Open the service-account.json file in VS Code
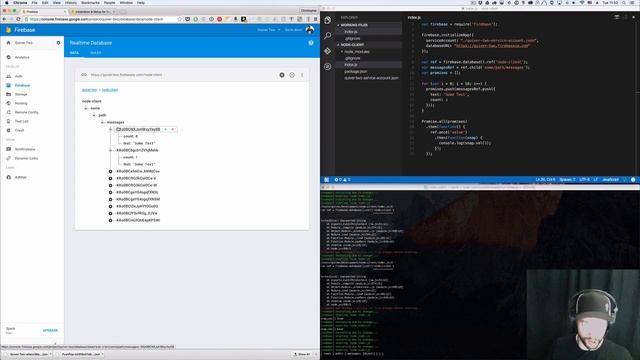This screenshot has height=360, width=640. click(x=371, y=78)
